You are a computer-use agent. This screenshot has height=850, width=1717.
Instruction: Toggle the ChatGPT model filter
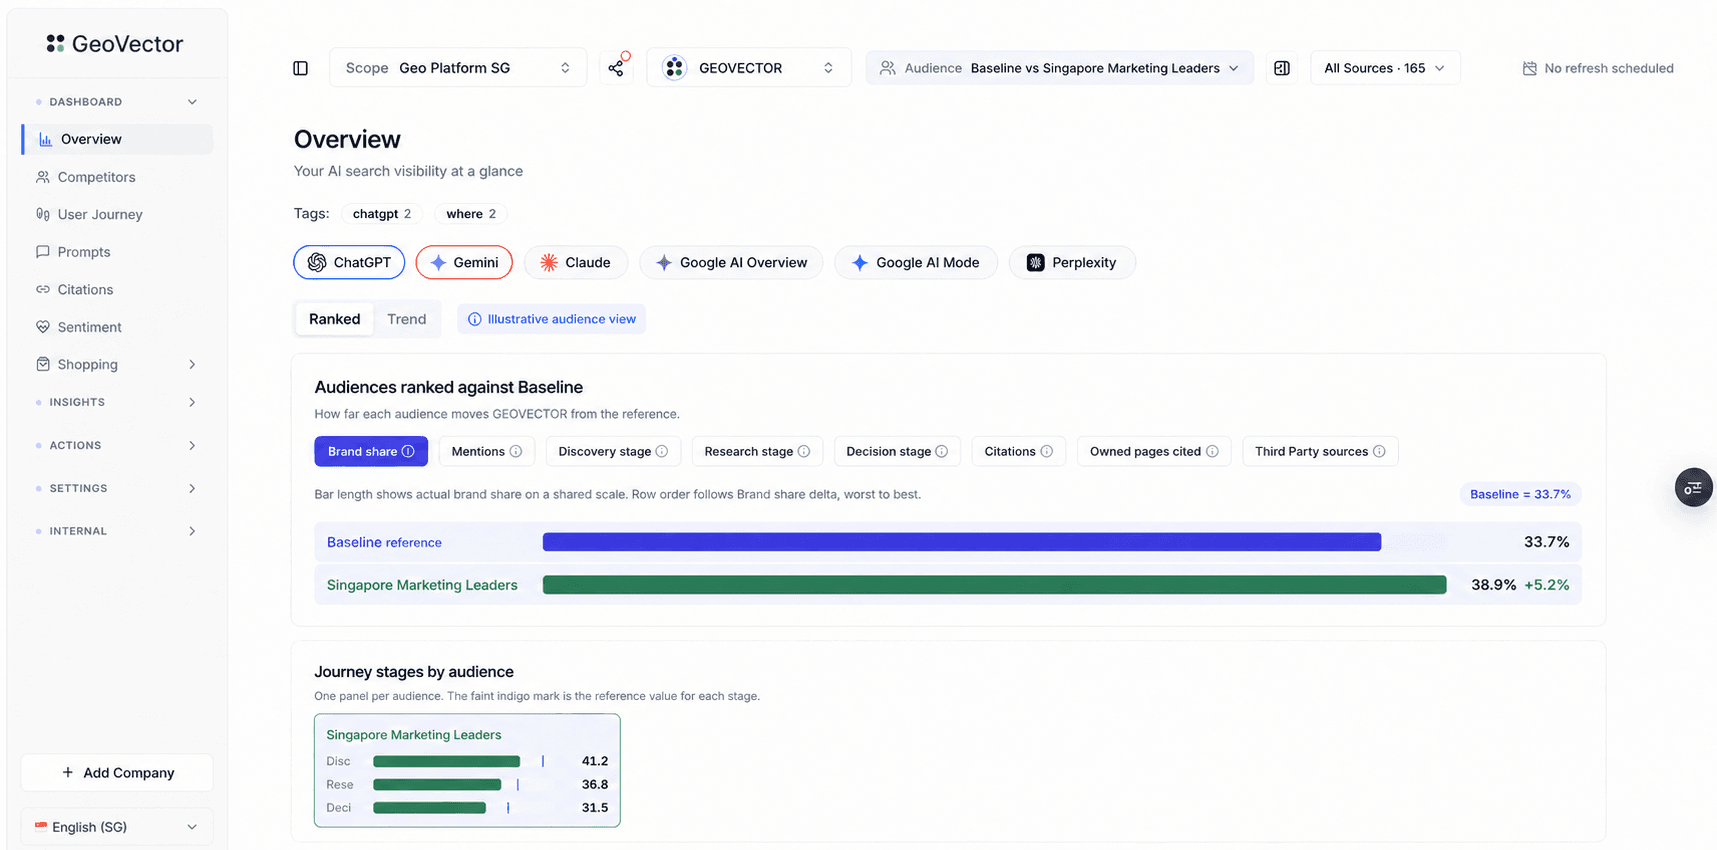349,262
